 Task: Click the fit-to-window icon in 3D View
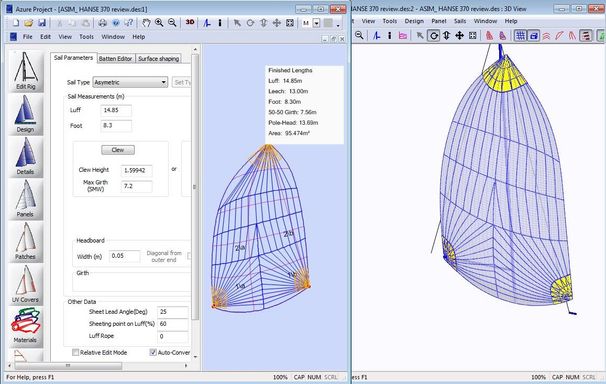click(x=472, y=36)
